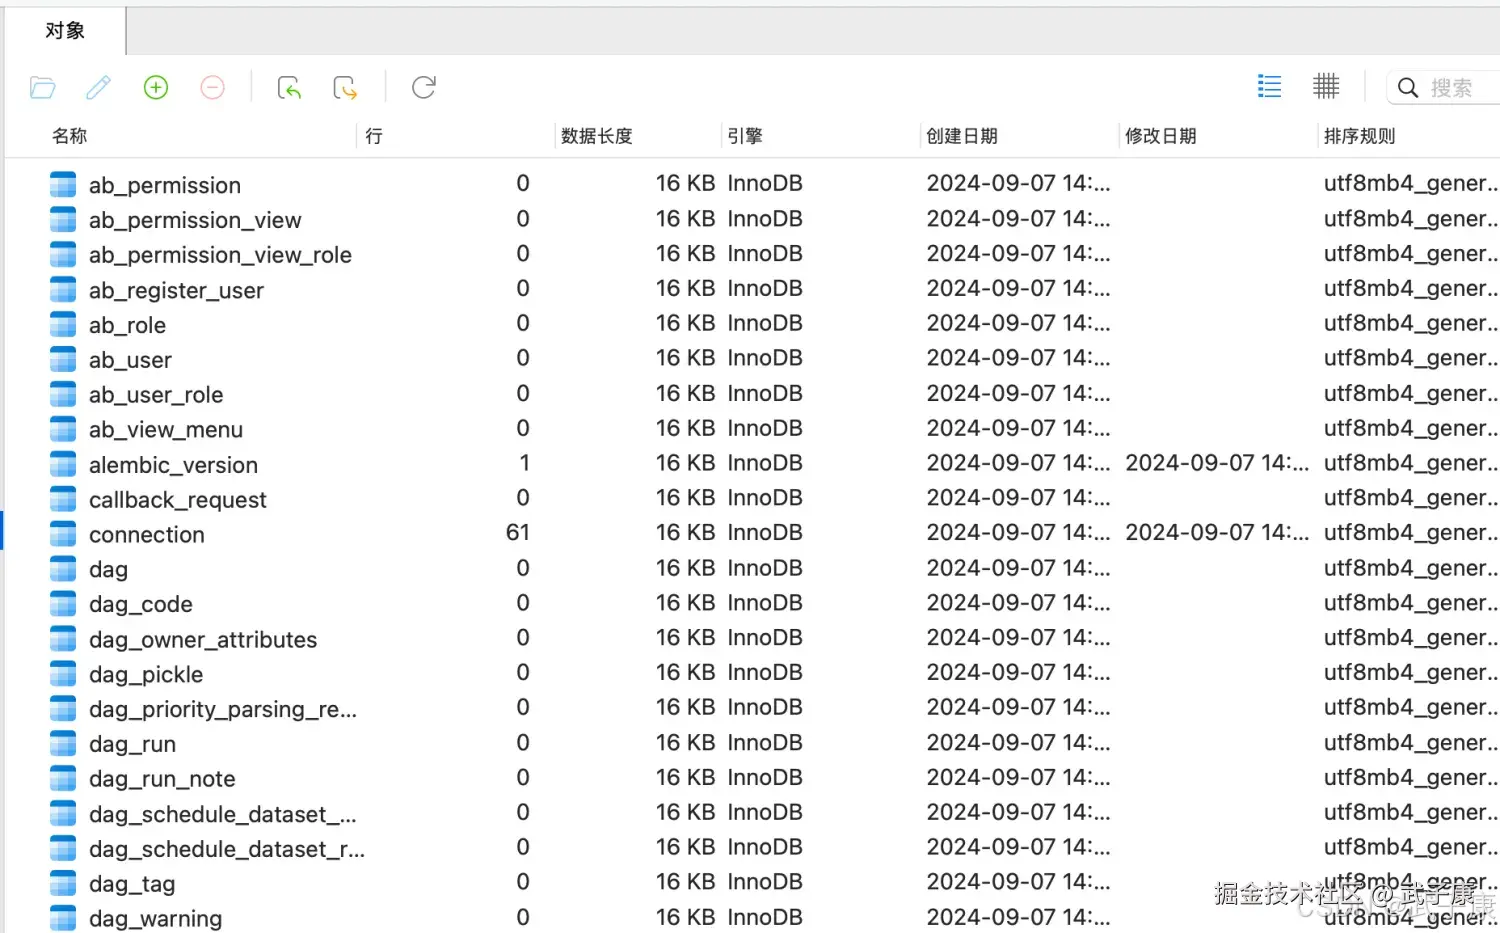The width and height of the screenshot is (1500, 933).
Task: Refresh the table list
Action: [424, 88]
